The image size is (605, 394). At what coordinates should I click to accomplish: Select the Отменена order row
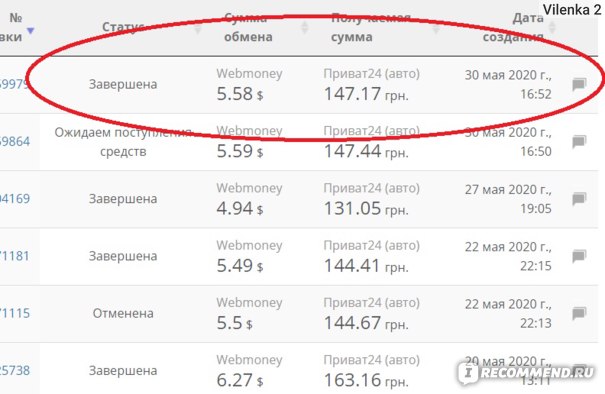pyautogui.click(x=299, y=314)
